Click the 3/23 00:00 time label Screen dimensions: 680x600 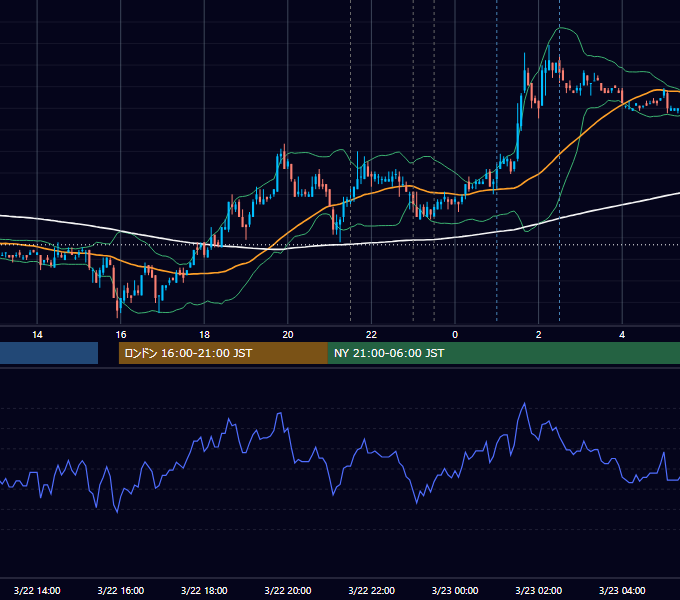[455, 590]
